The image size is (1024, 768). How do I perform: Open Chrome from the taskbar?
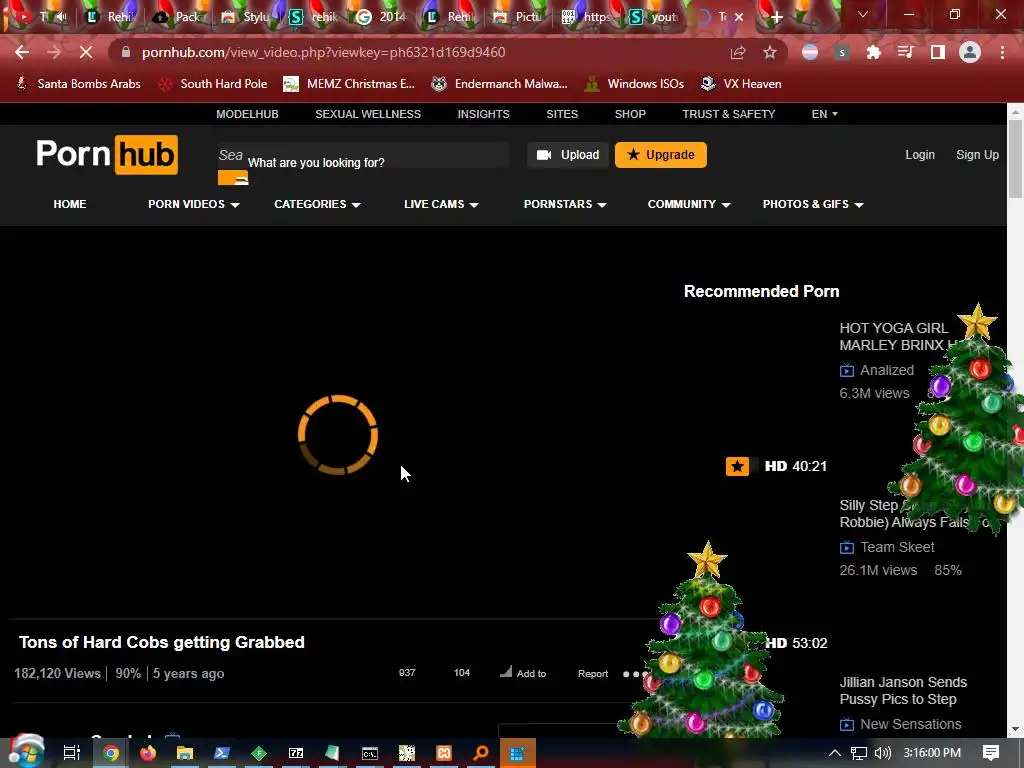coord(111,753)
